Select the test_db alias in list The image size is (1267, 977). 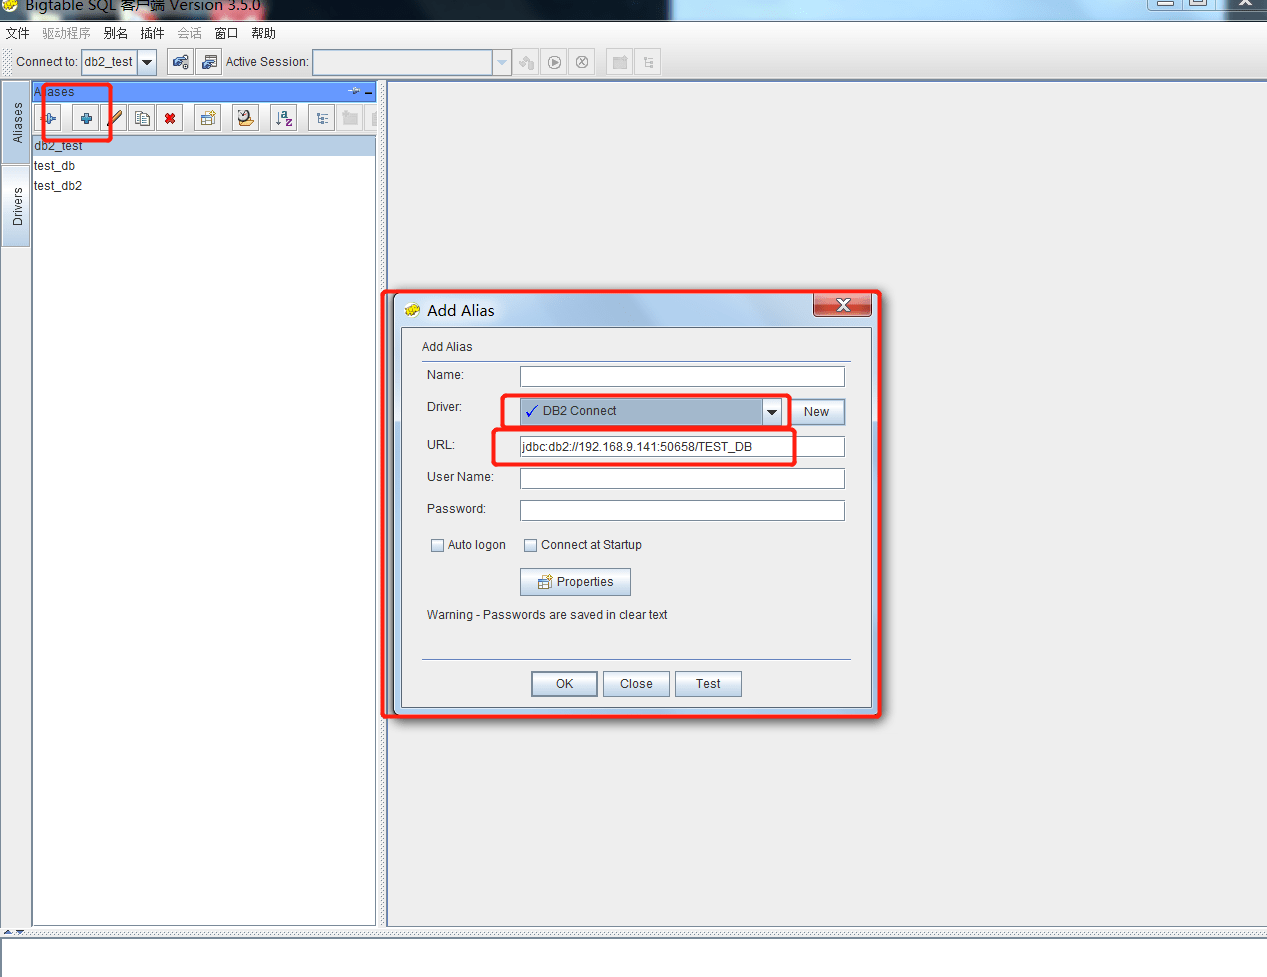click(204, 166)
